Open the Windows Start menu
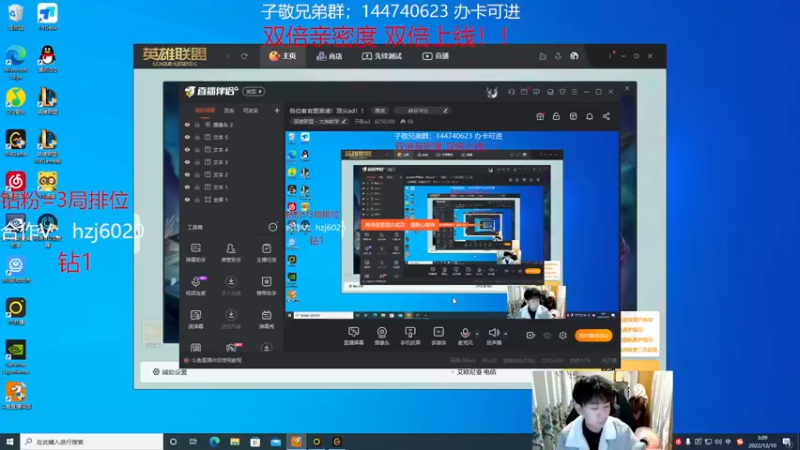 pos(10,442)
